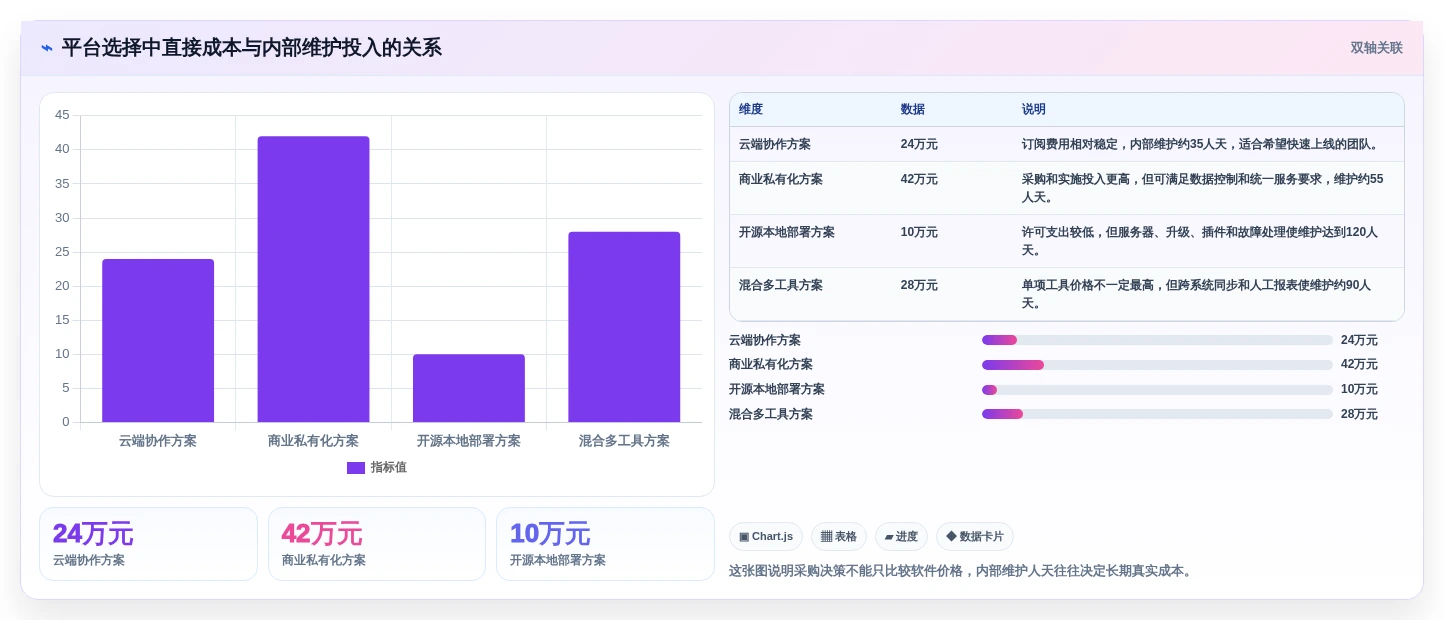
Task: Click the 商业私有化方案 x-axis label
Action: click(313, 441)
